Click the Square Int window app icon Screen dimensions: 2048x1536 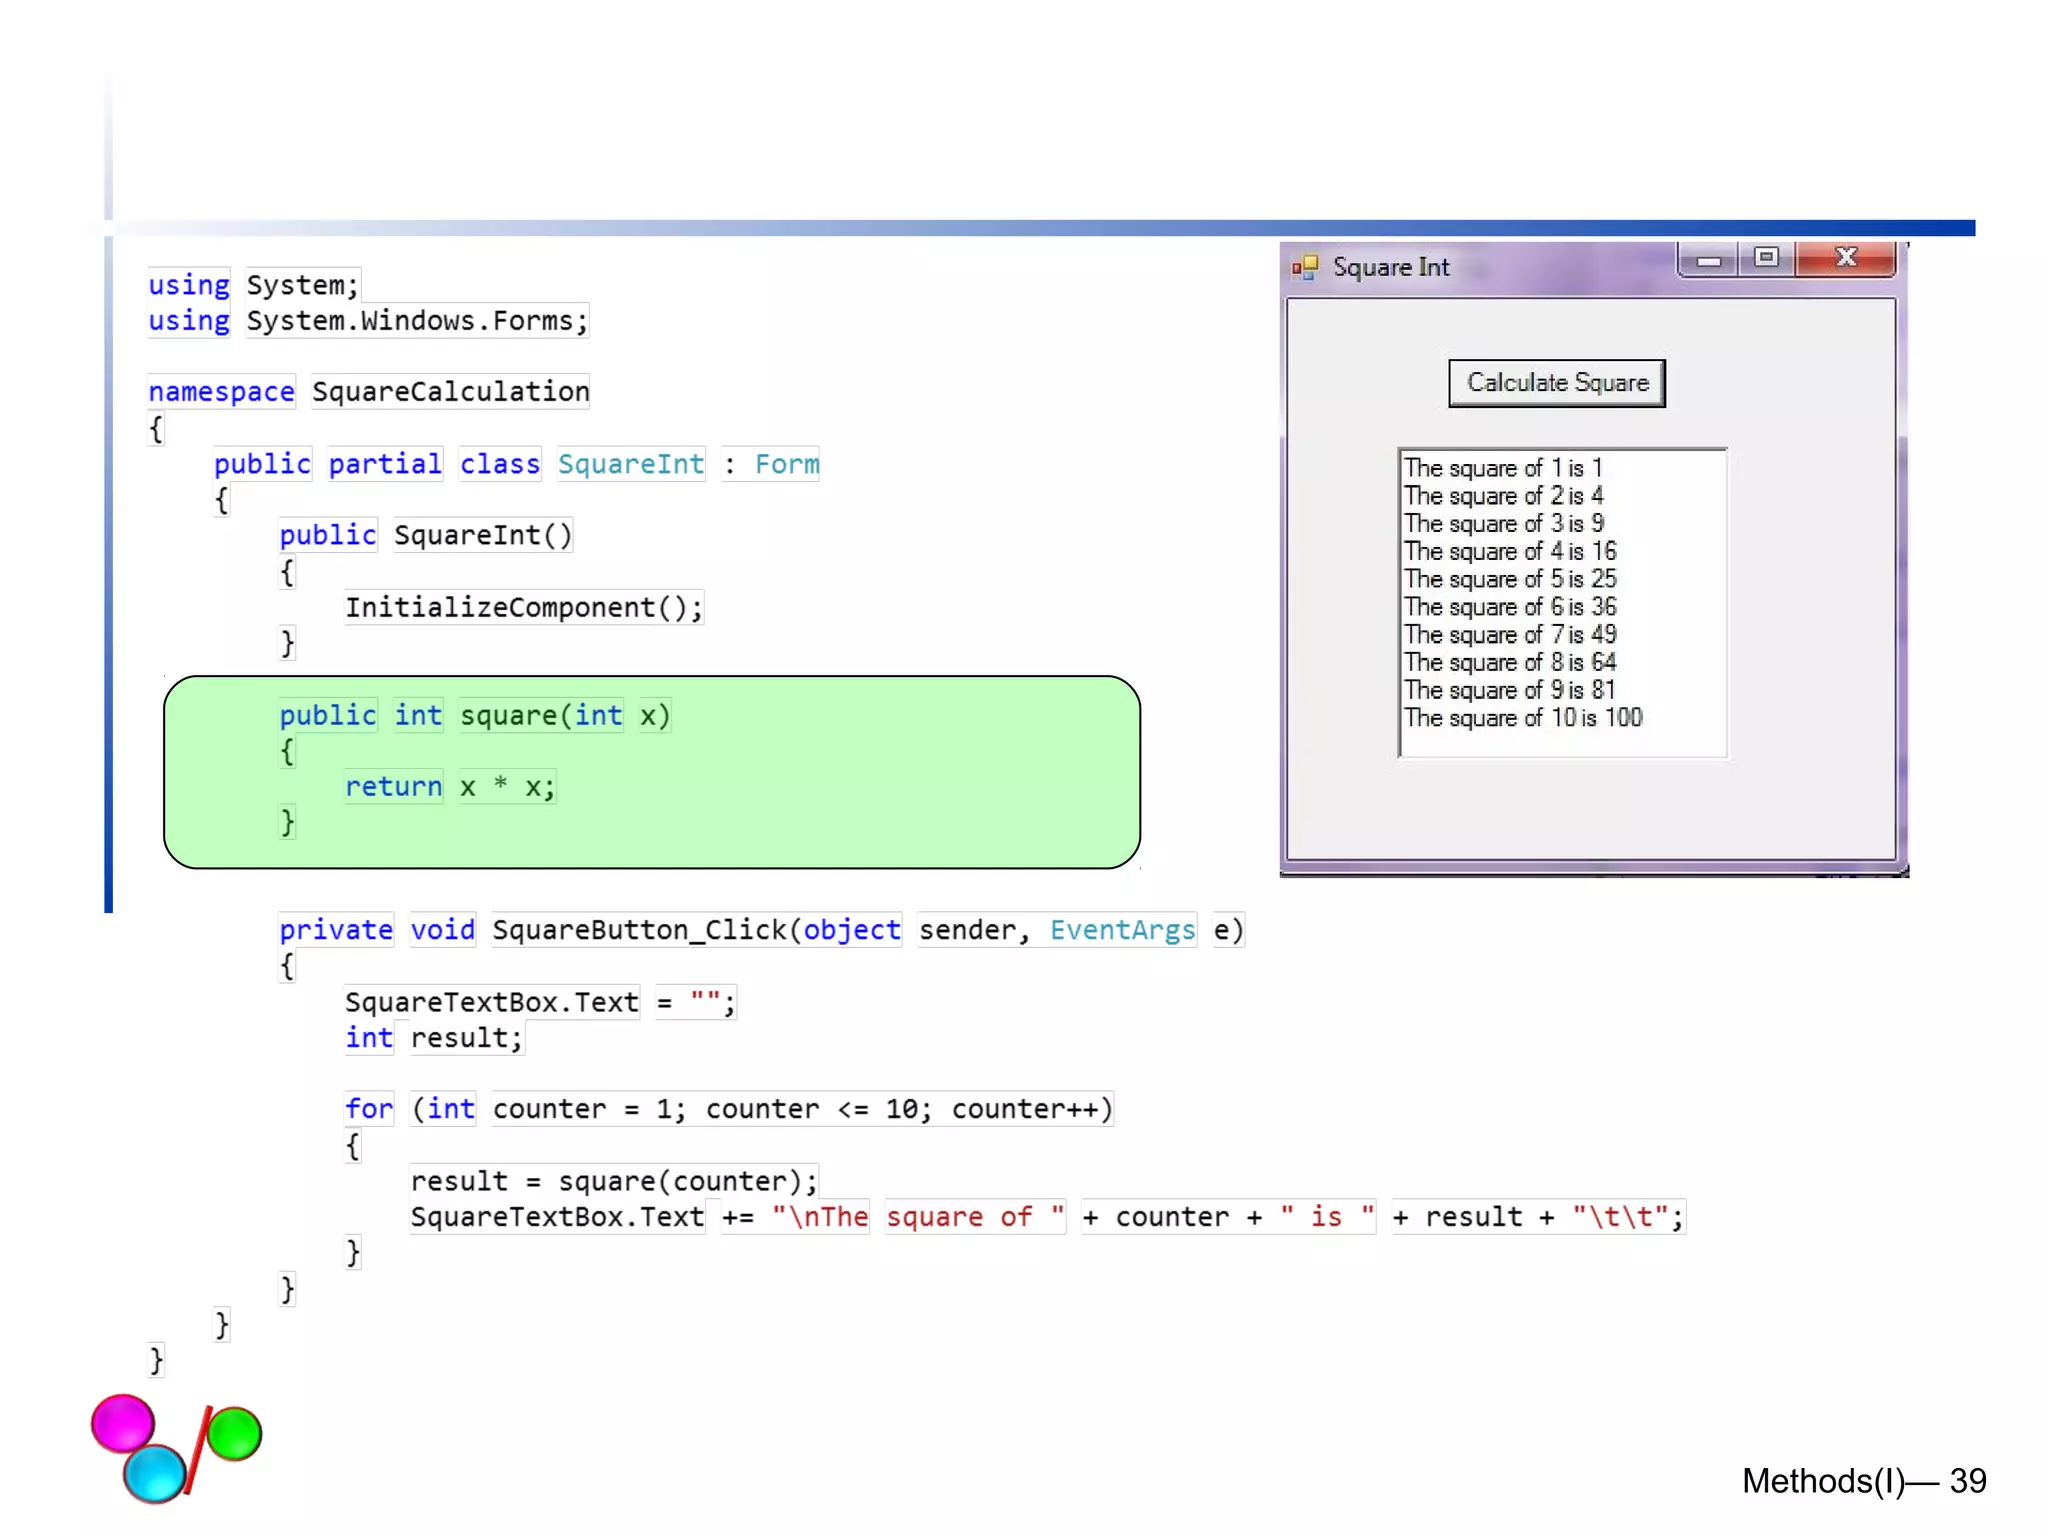(1304, 267)
